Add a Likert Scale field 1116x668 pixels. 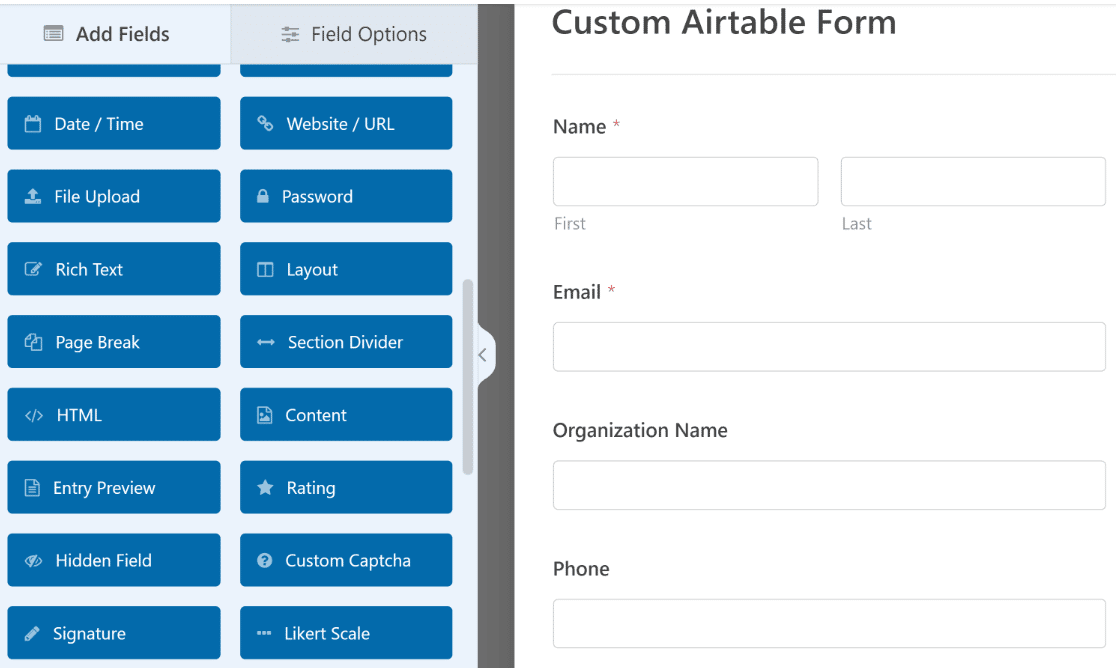click(346, 633)
